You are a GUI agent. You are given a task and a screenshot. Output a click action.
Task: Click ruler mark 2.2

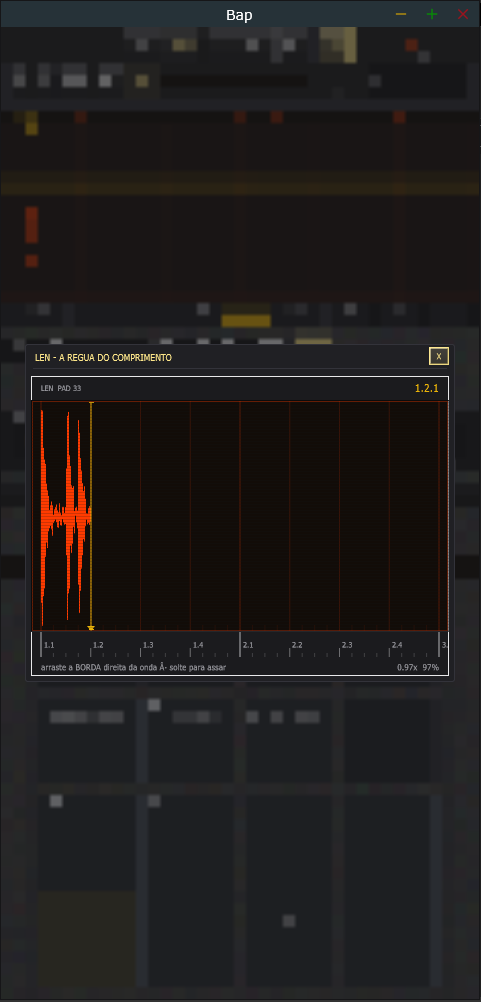(x=297, y=645)
